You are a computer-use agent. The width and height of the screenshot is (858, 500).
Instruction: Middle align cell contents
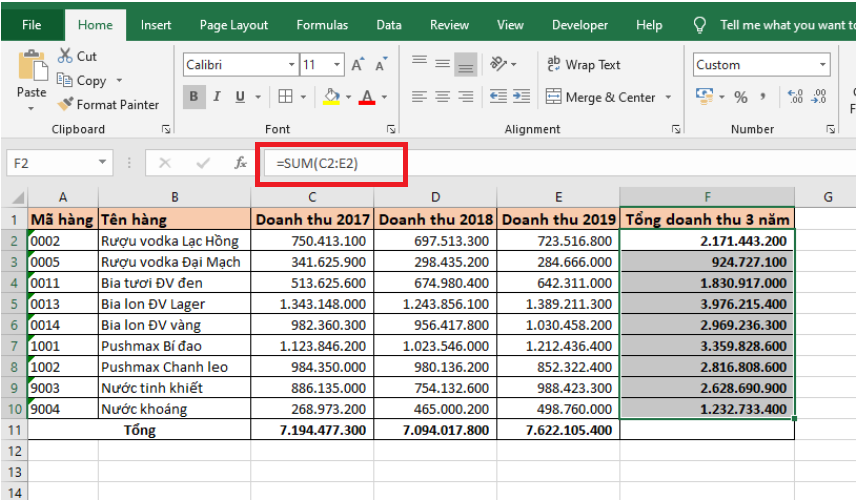coord(443,64)
